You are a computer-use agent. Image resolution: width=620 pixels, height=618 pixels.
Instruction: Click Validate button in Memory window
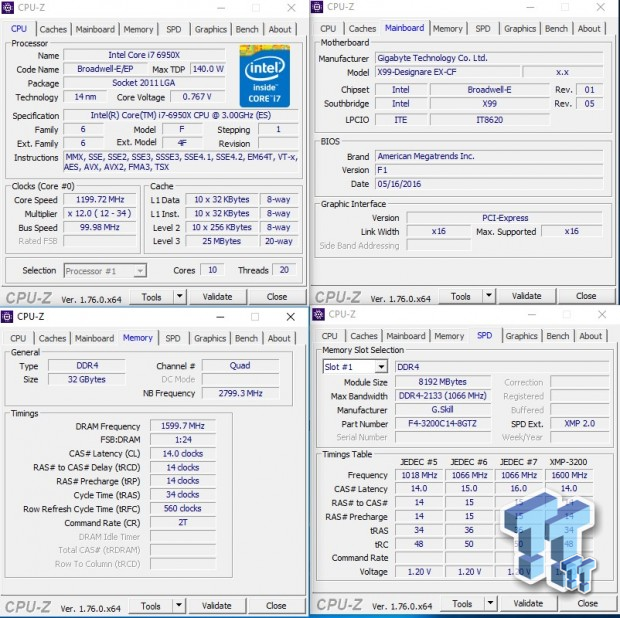(x=217, y=606)
